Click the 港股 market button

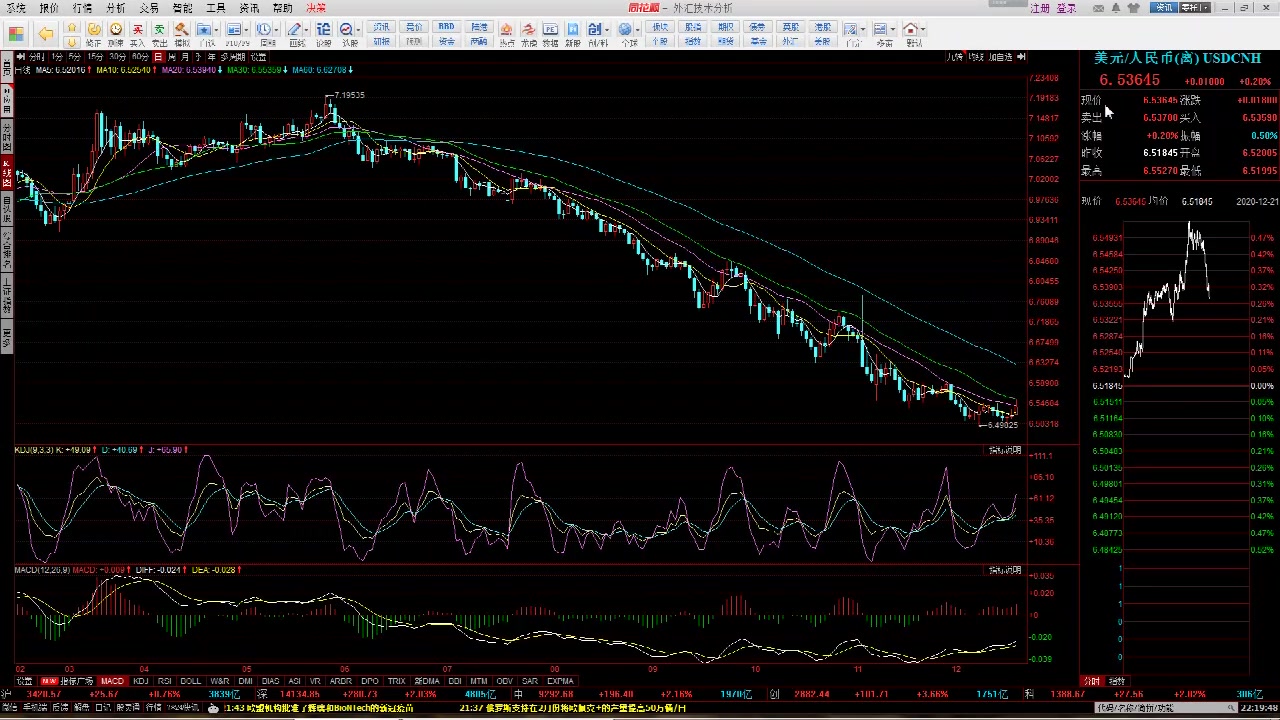[822, 27]
